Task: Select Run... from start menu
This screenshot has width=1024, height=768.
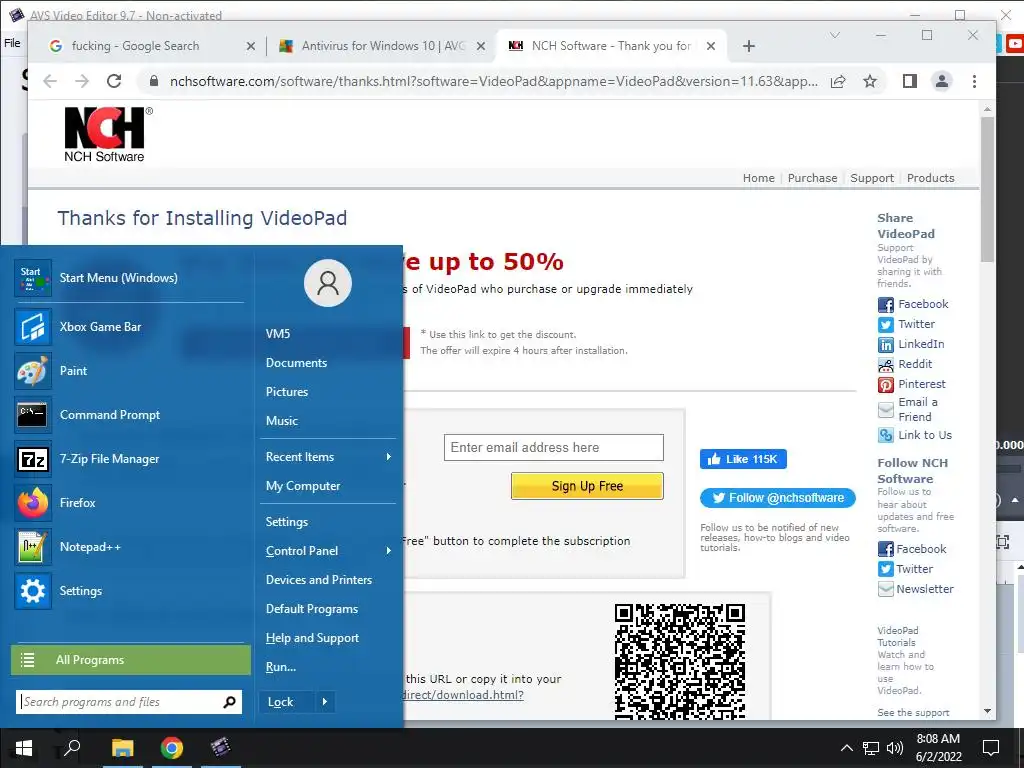Action: tap(281, 667)
